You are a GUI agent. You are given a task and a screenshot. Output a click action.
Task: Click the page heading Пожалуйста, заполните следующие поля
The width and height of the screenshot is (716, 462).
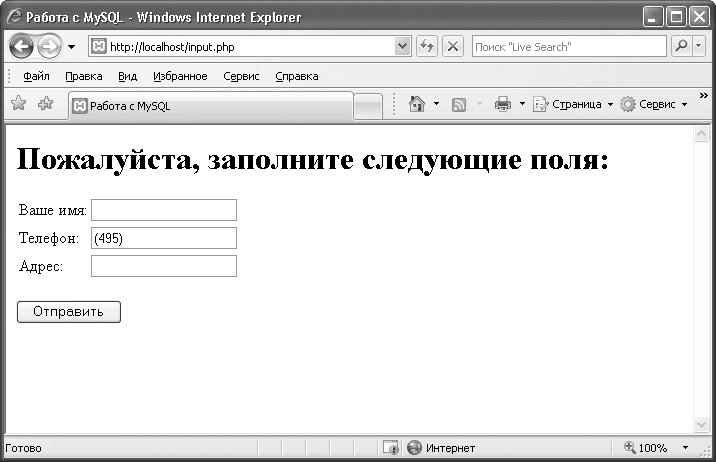point(313,160)
